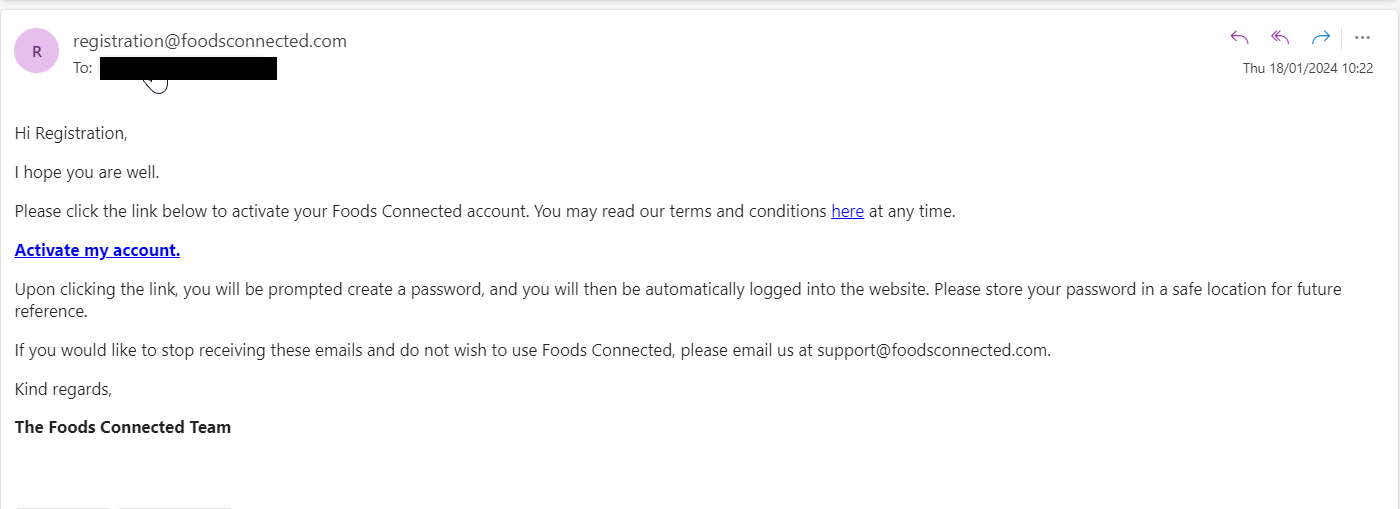Click the sentence starting 'Please store your password'

[1150, 290]
